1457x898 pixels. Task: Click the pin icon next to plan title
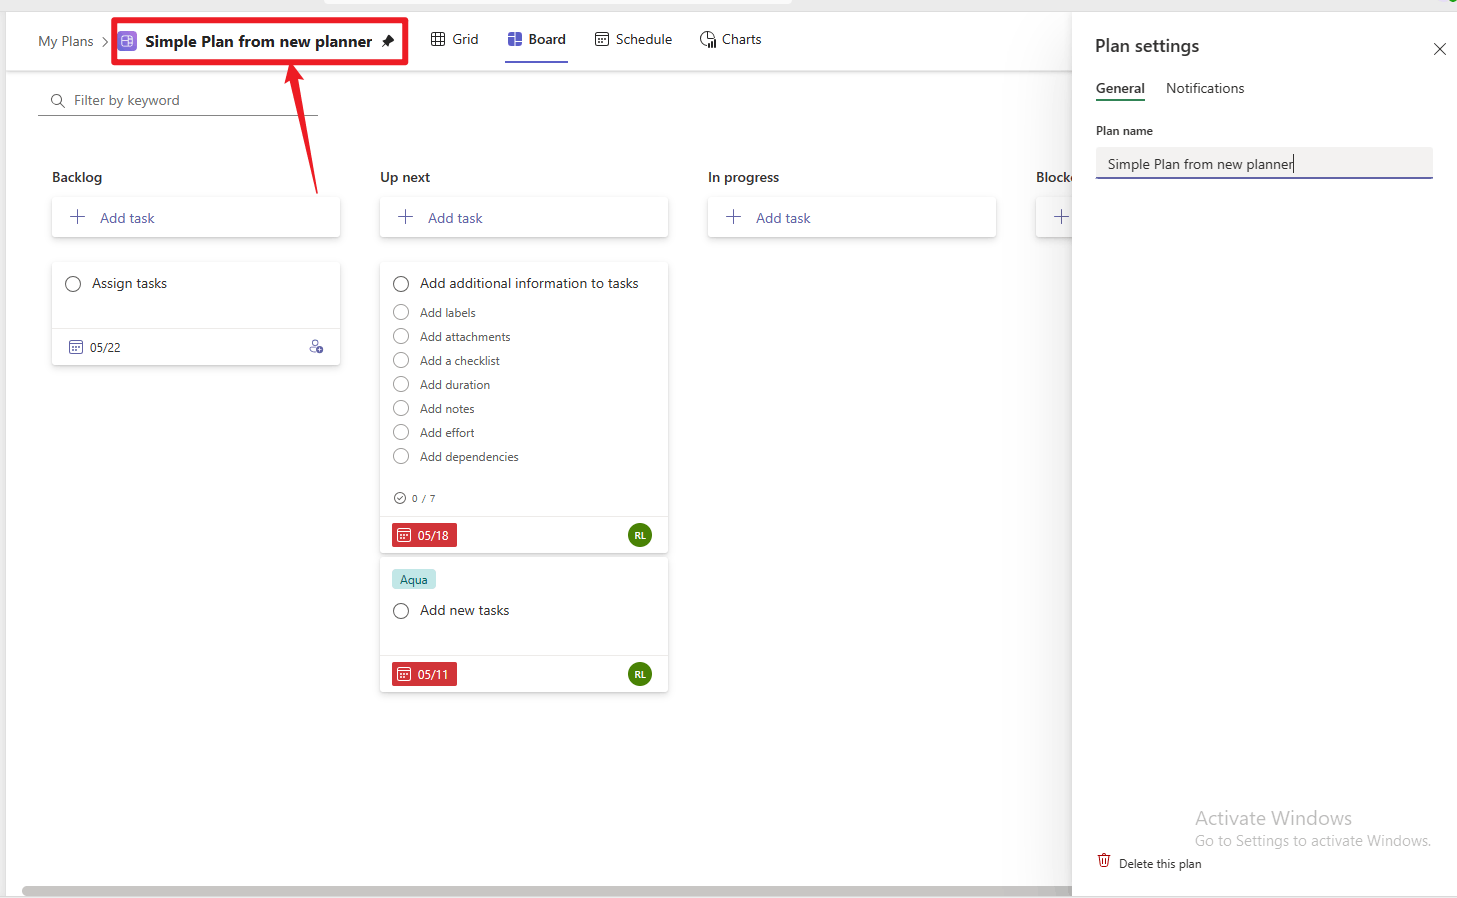[388, 41]
